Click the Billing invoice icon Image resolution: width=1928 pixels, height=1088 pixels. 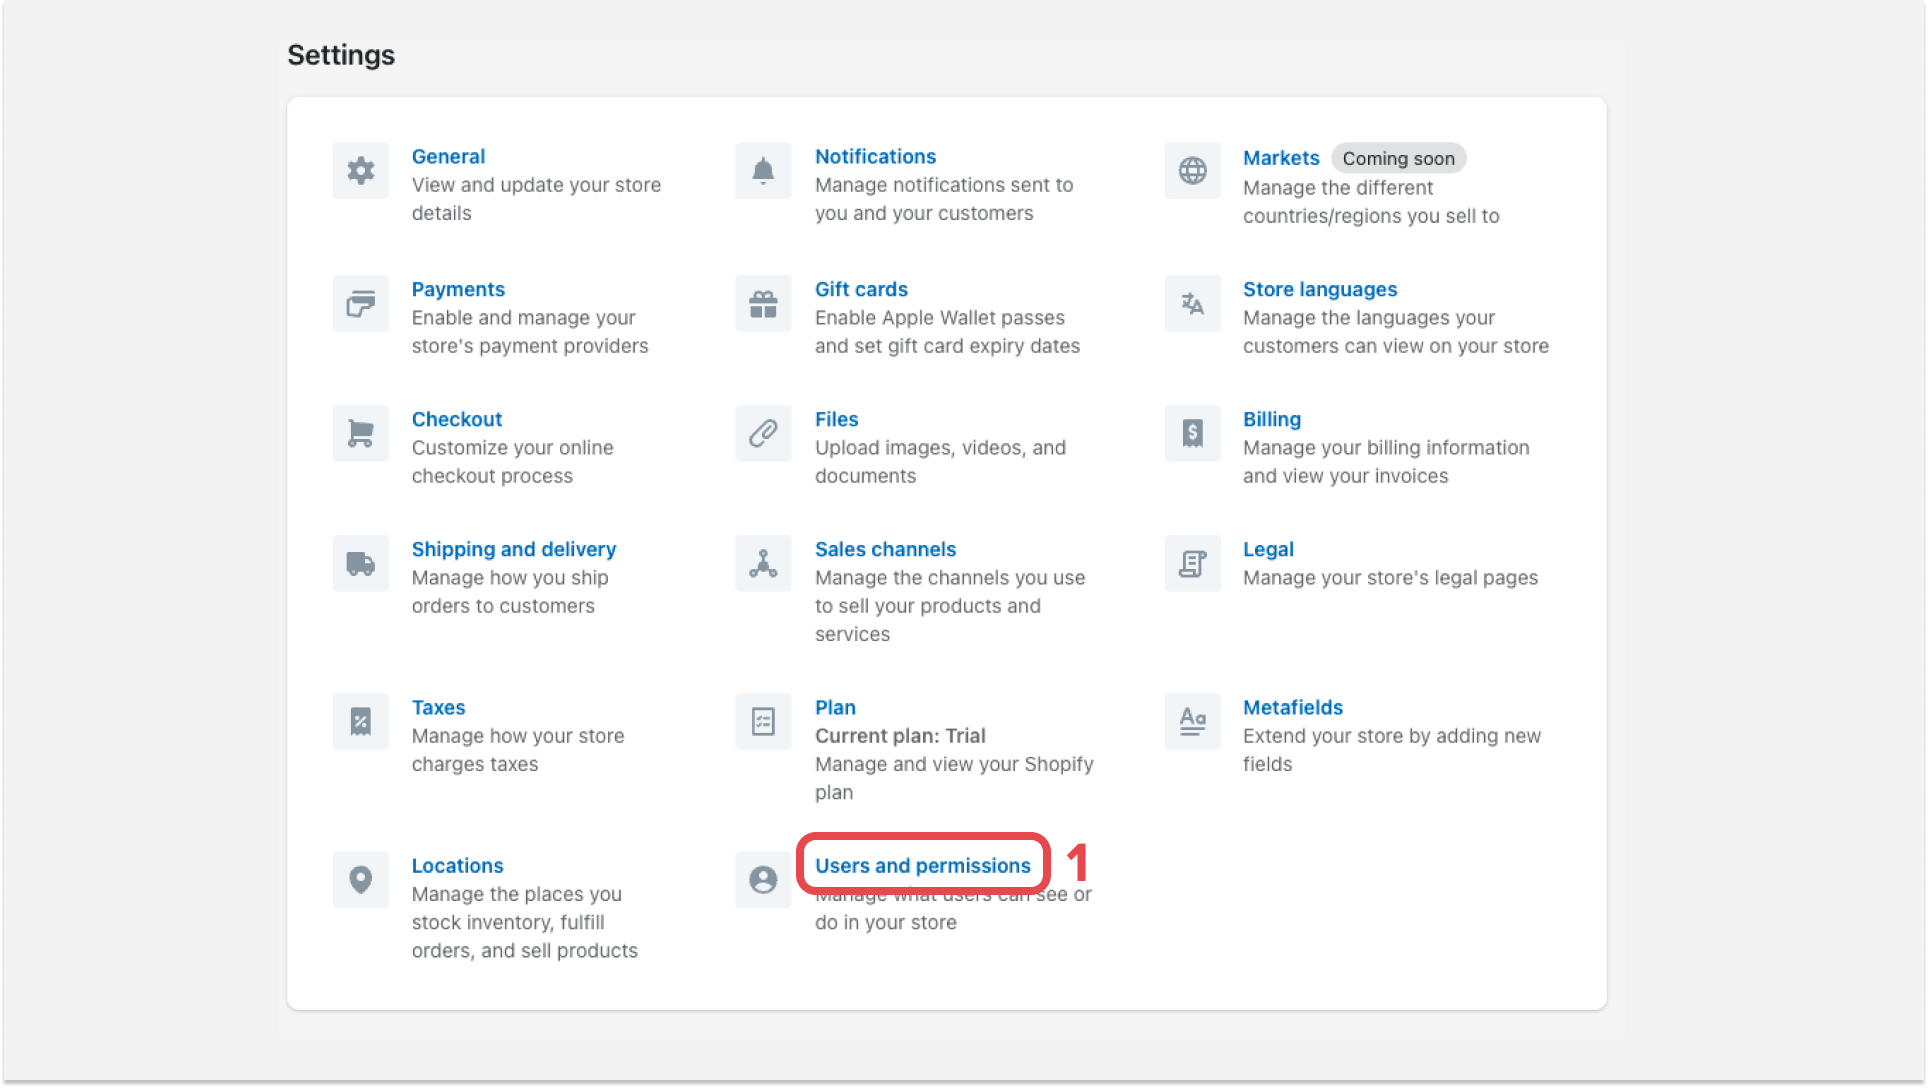[1192, 433]
